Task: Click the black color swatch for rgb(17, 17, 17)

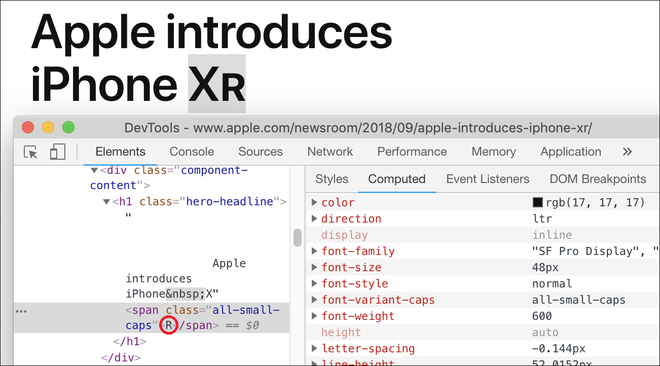Action: pos(538,202)
